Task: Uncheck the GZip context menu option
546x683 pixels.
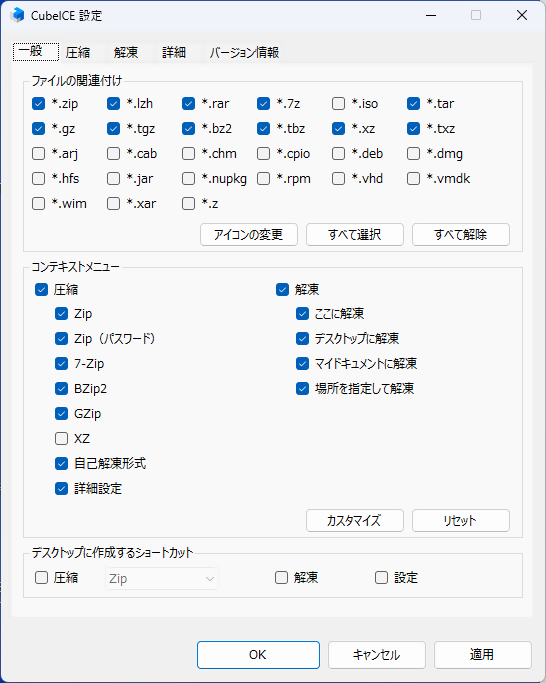Action: (61, 413)
